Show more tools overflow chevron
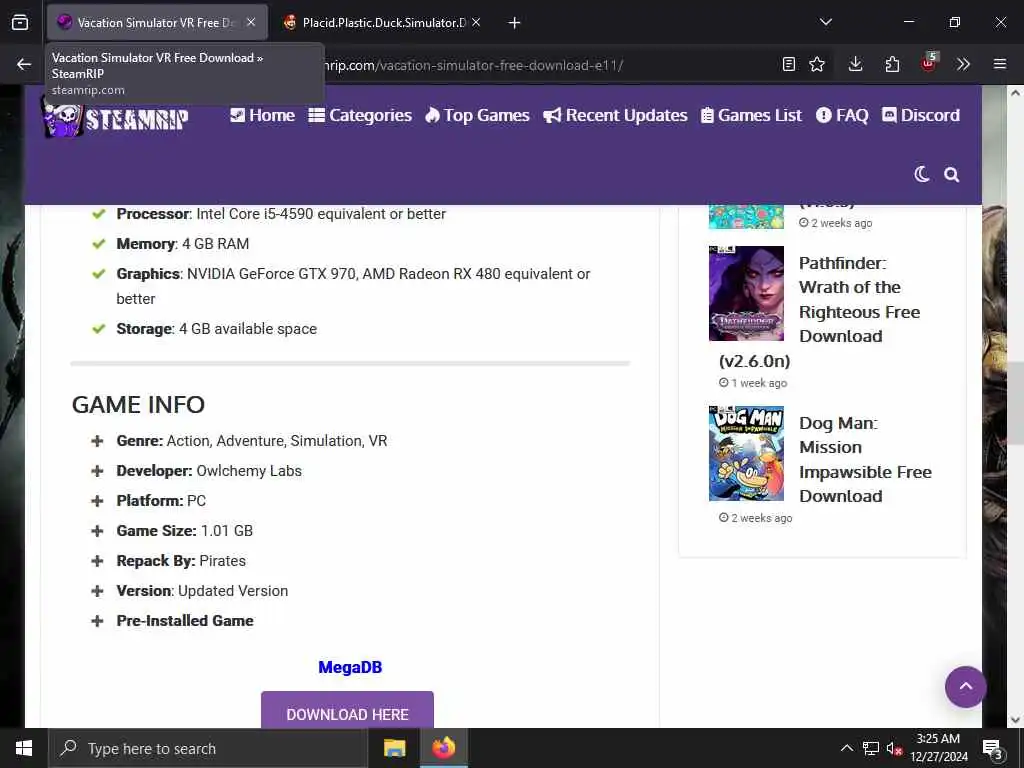This screenshot has width=1024, height=768. click(963, 64)
